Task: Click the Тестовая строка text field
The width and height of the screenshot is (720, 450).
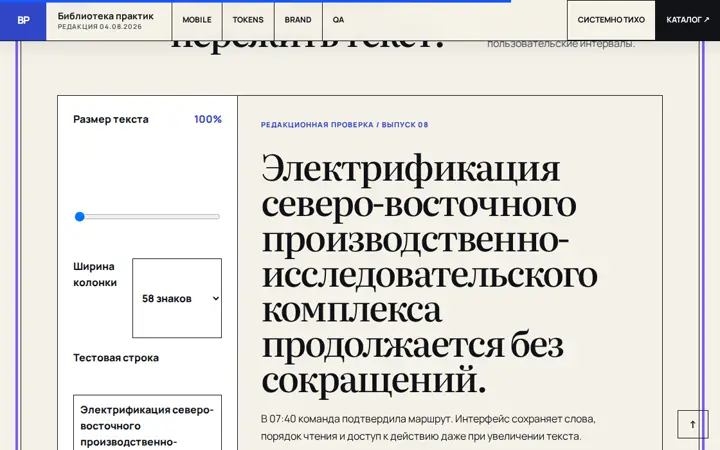Action: coord(147,422)
